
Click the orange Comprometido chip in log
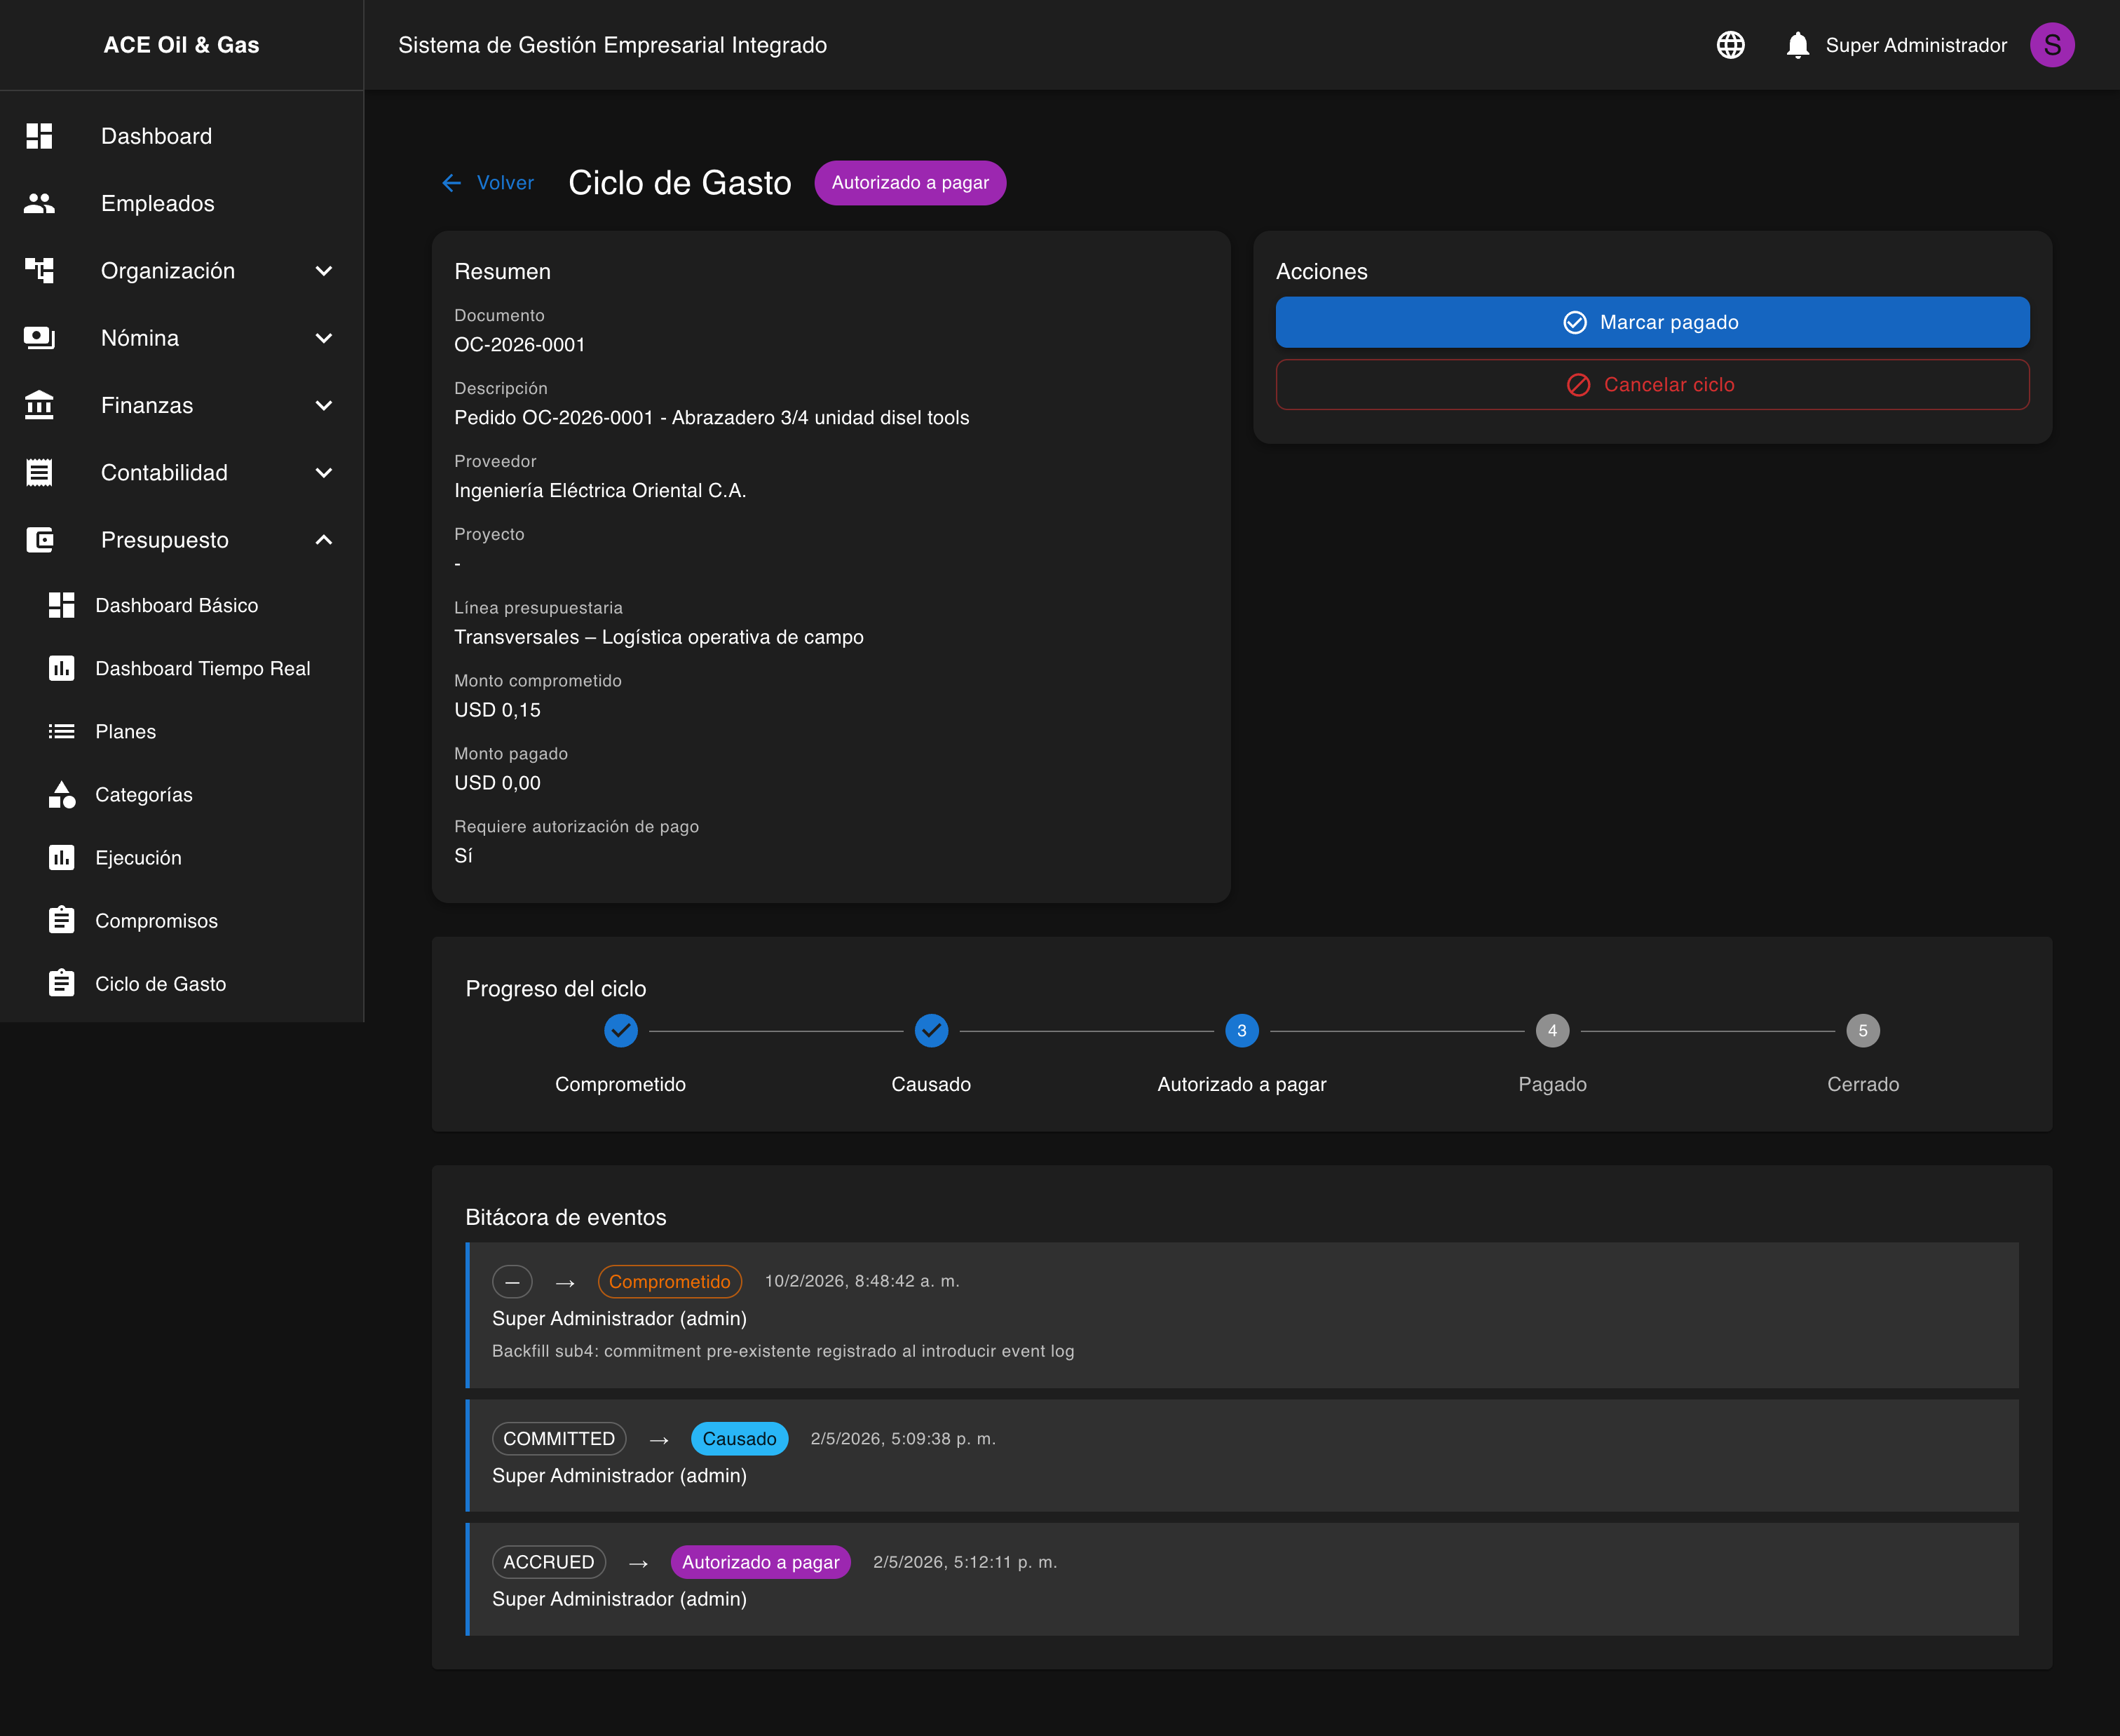click(670, 1281)
